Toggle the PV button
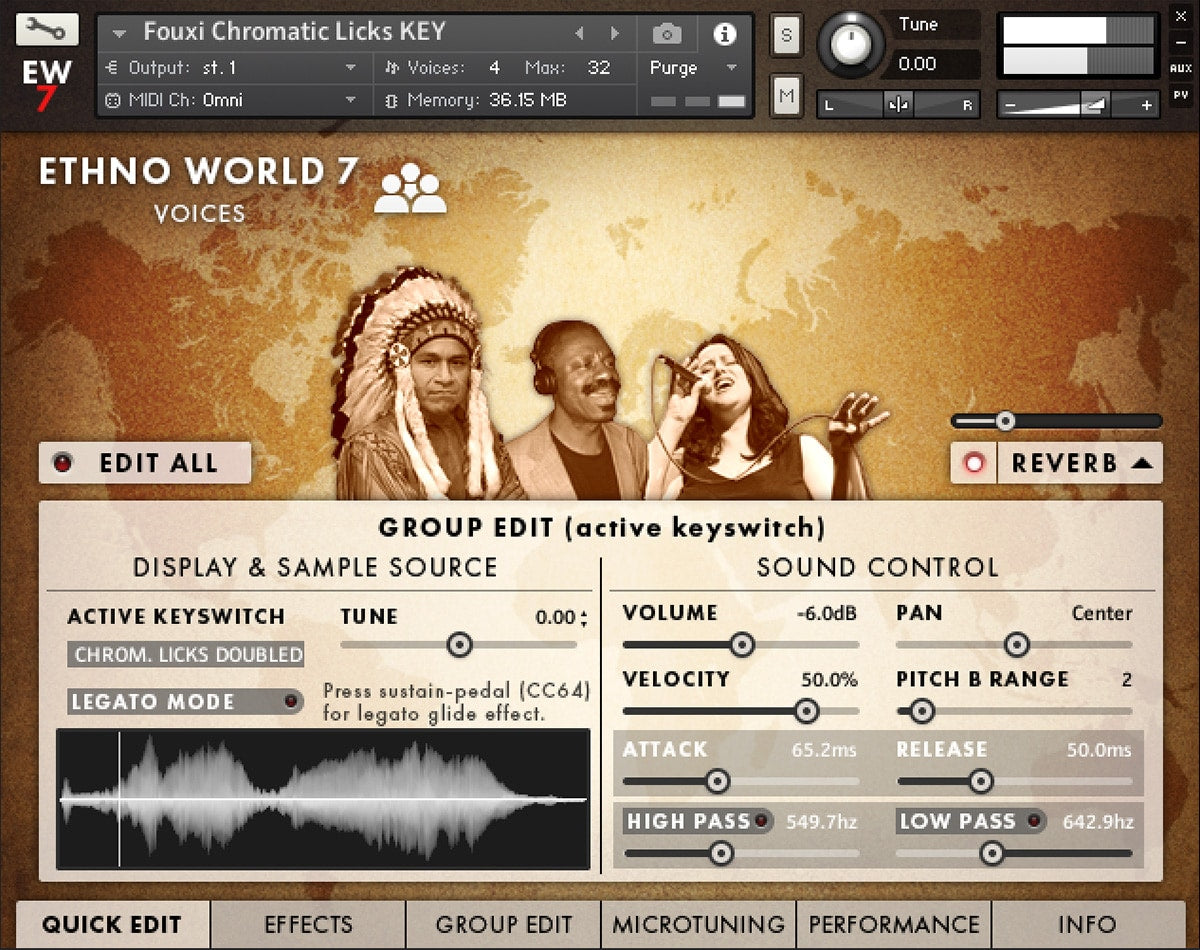This screenshot has width=1200, height=950. point(1181,96)
